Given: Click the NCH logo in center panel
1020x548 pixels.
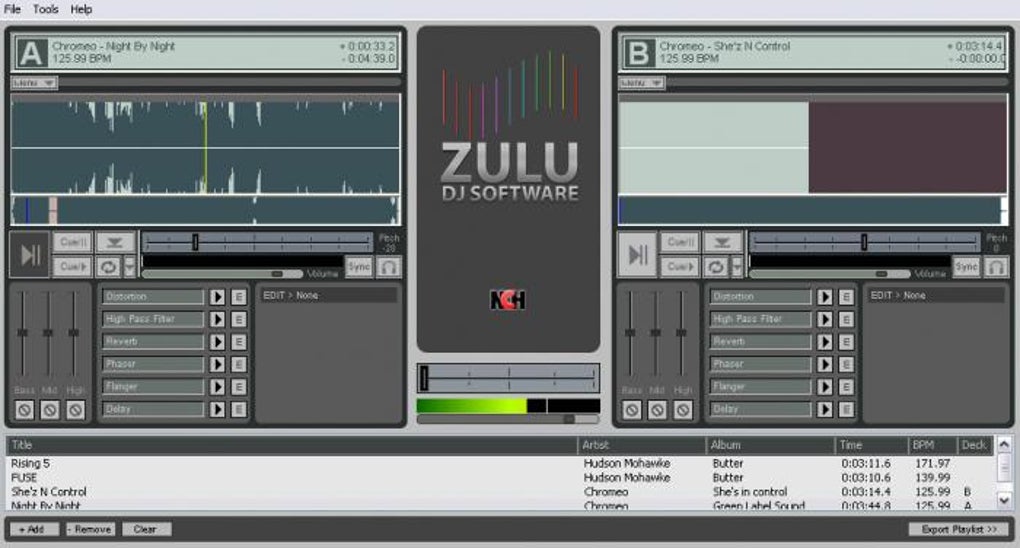Looking at the screenshot, I should click(507, 299).
